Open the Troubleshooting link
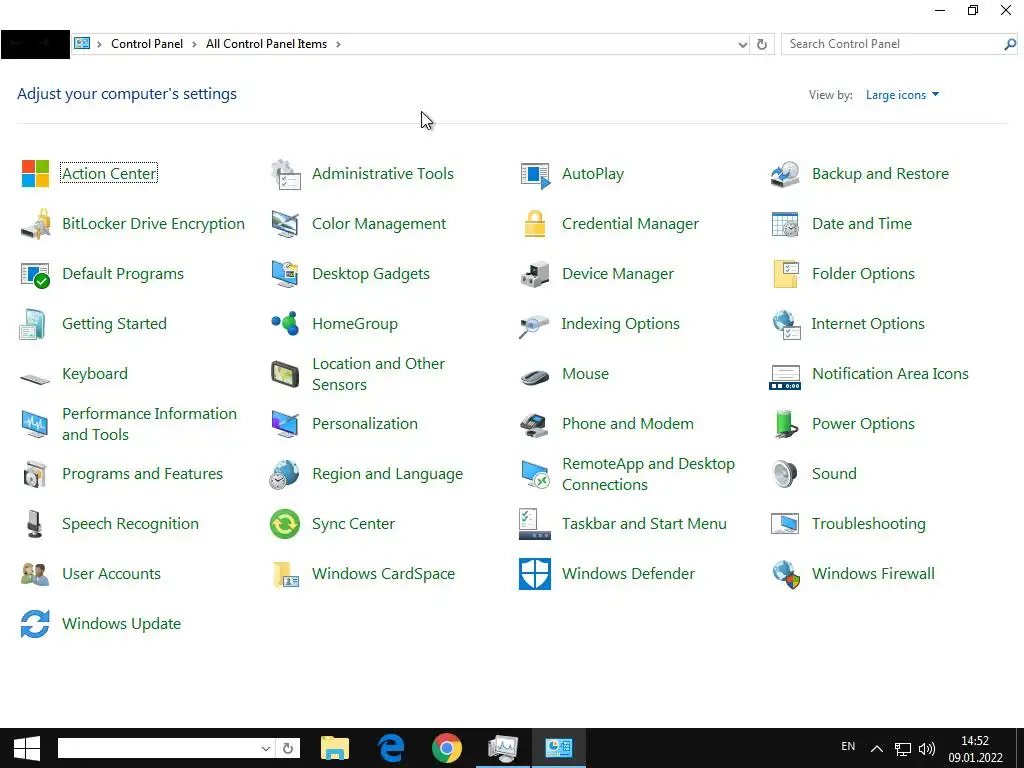Viewport: 1024px width, 768px height. (869, 524)
